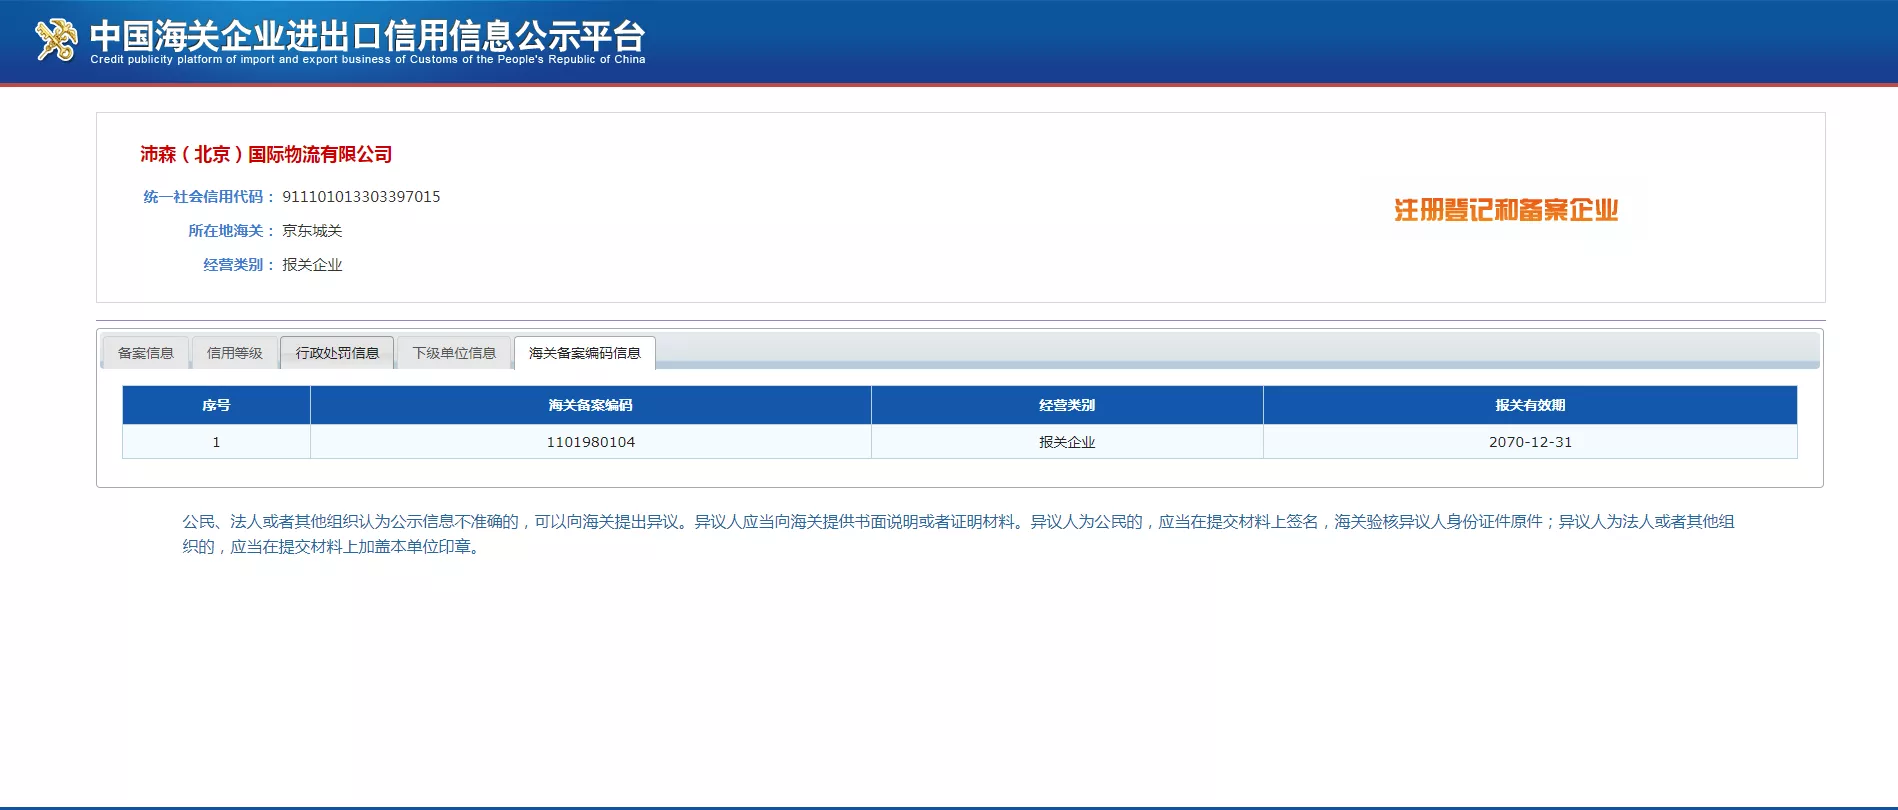Click the 统一社会信用代码 label
Screen dimensions: 1898x810
click(x=208, y=197)
